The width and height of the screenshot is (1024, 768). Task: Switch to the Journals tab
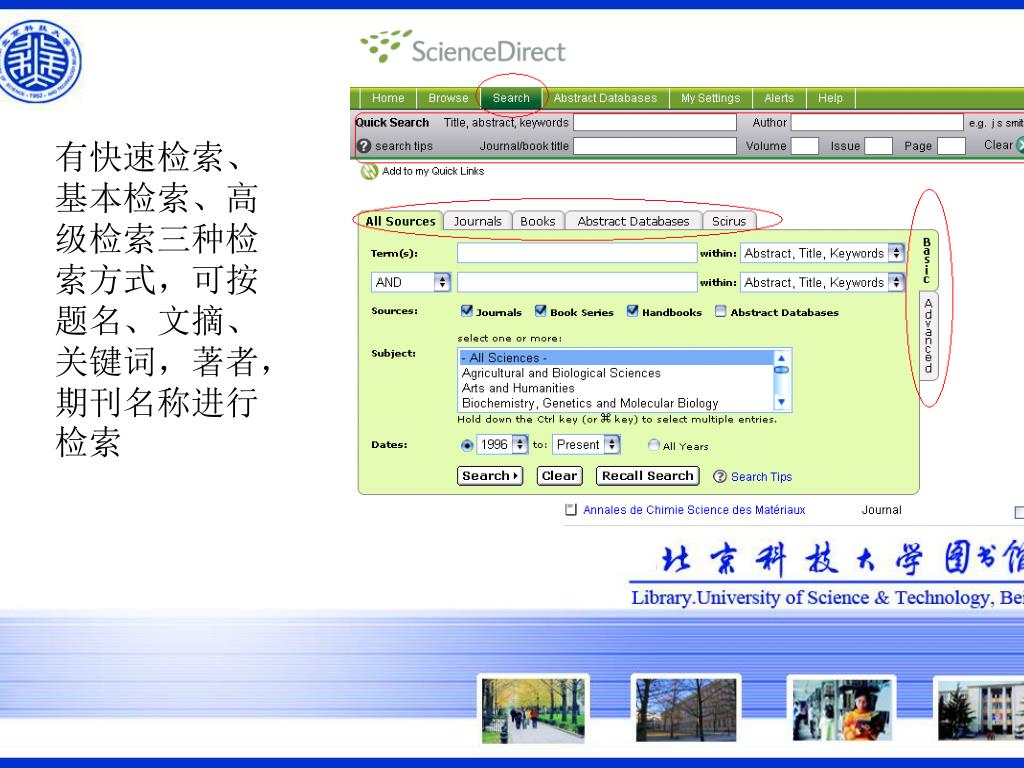[x=477, y=221]
